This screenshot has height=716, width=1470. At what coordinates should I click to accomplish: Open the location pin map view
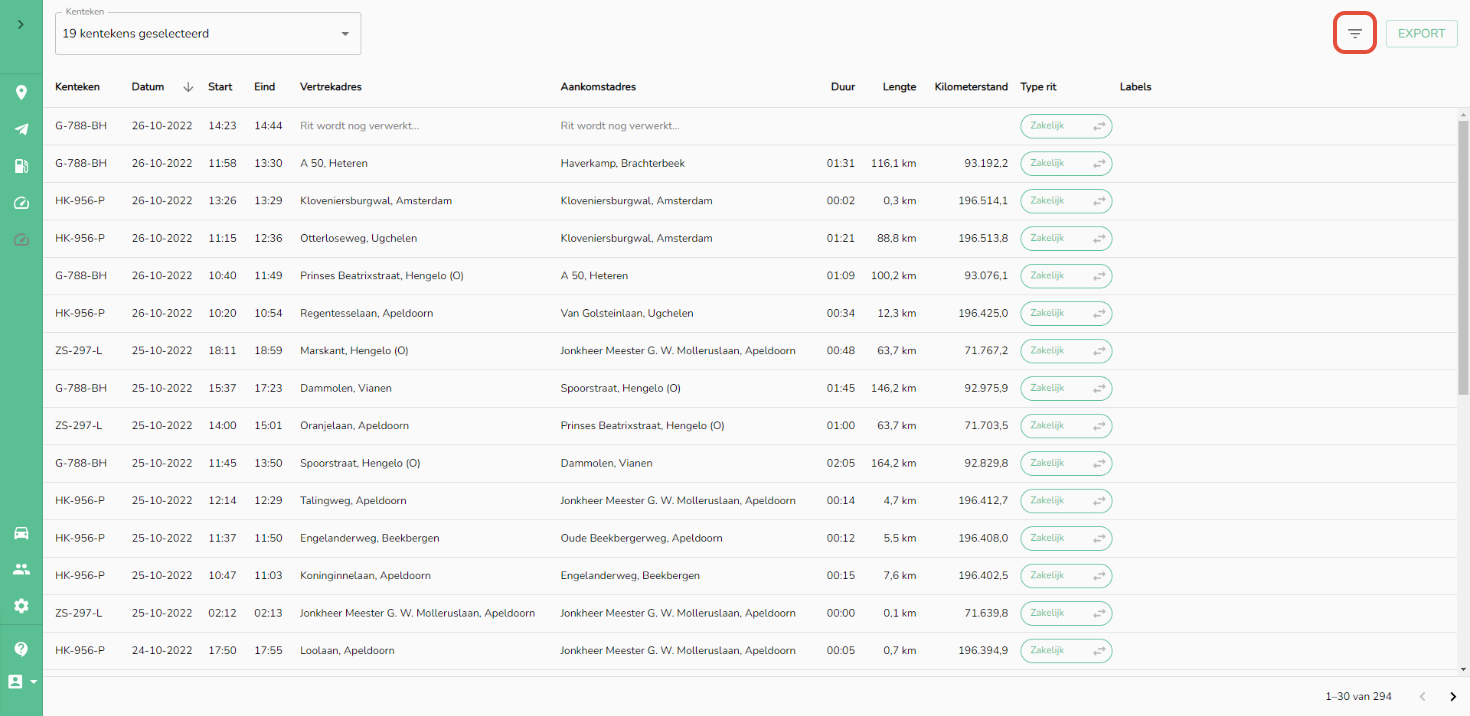(x=21, y=93)
